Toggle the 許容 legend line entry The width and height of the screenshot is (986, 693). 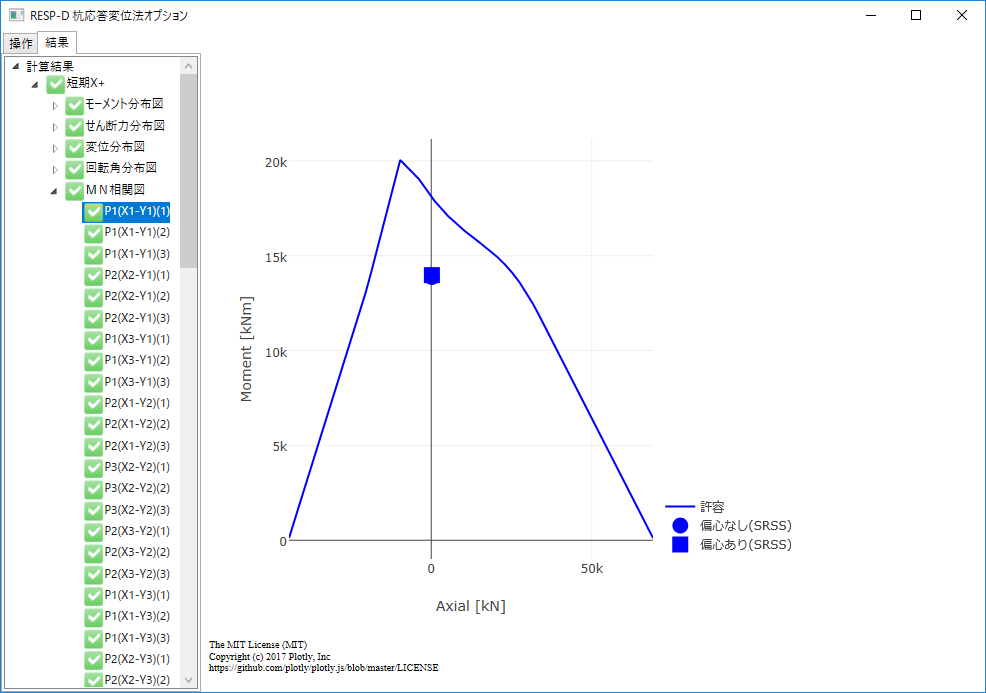[x=694, y=507]
